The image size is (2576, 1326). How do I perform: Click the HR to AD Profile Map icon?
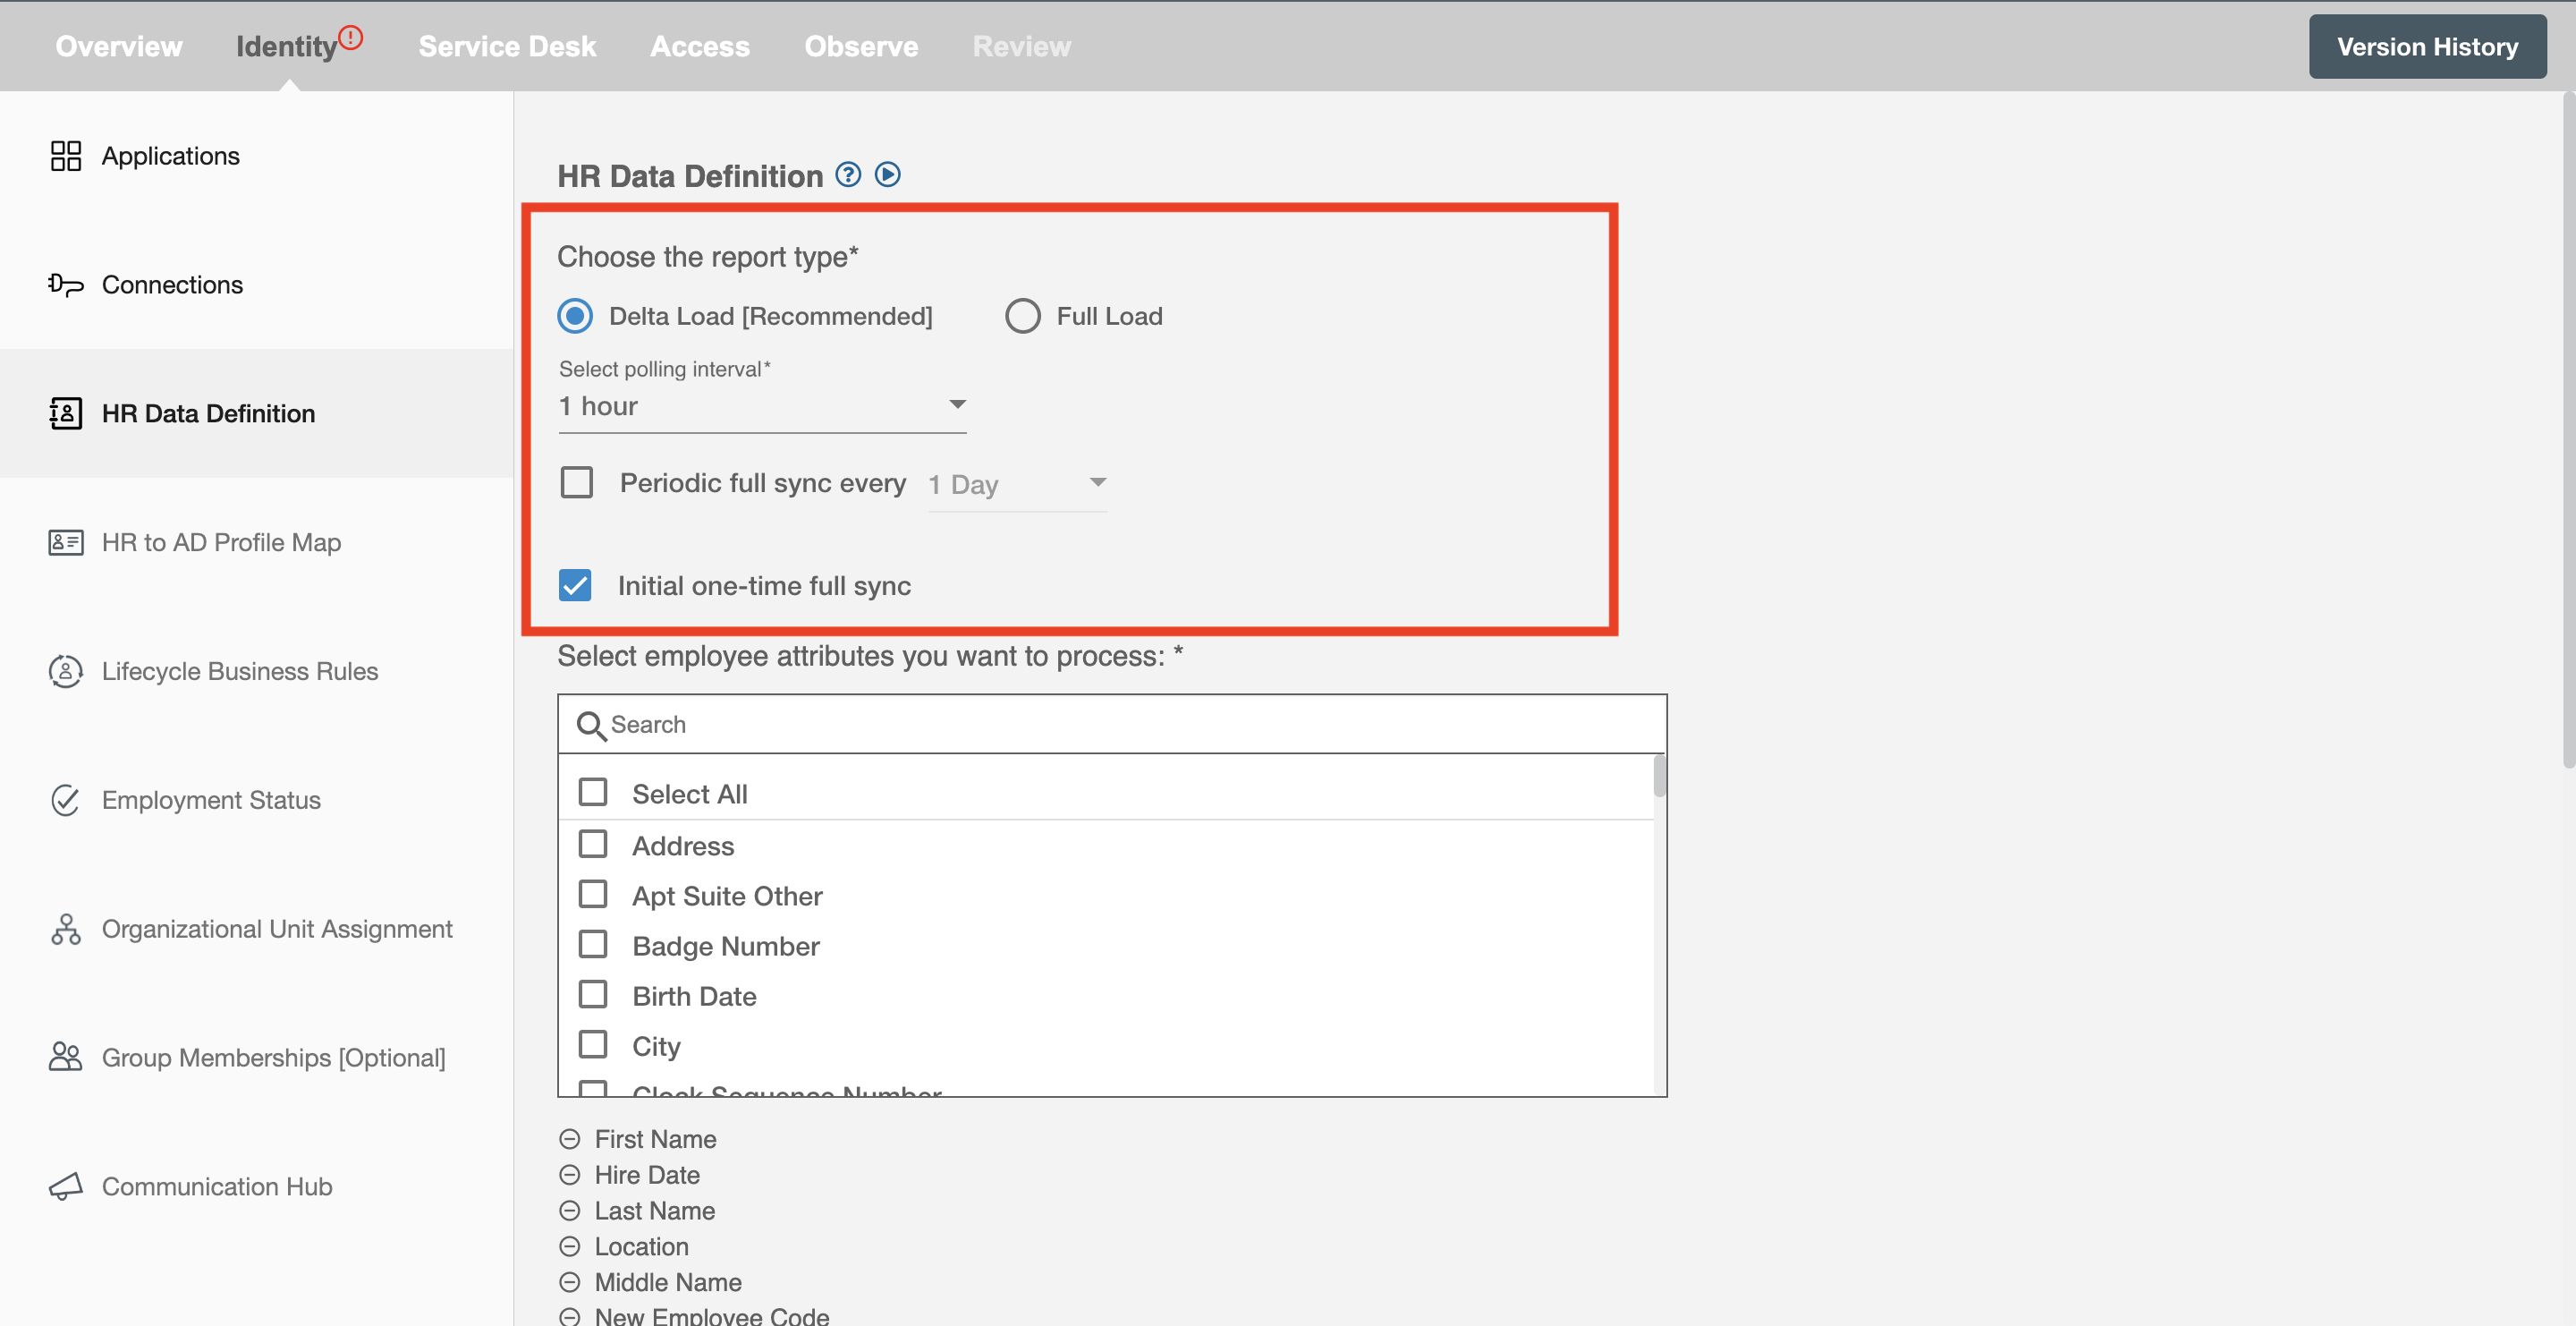click(64, 540)
